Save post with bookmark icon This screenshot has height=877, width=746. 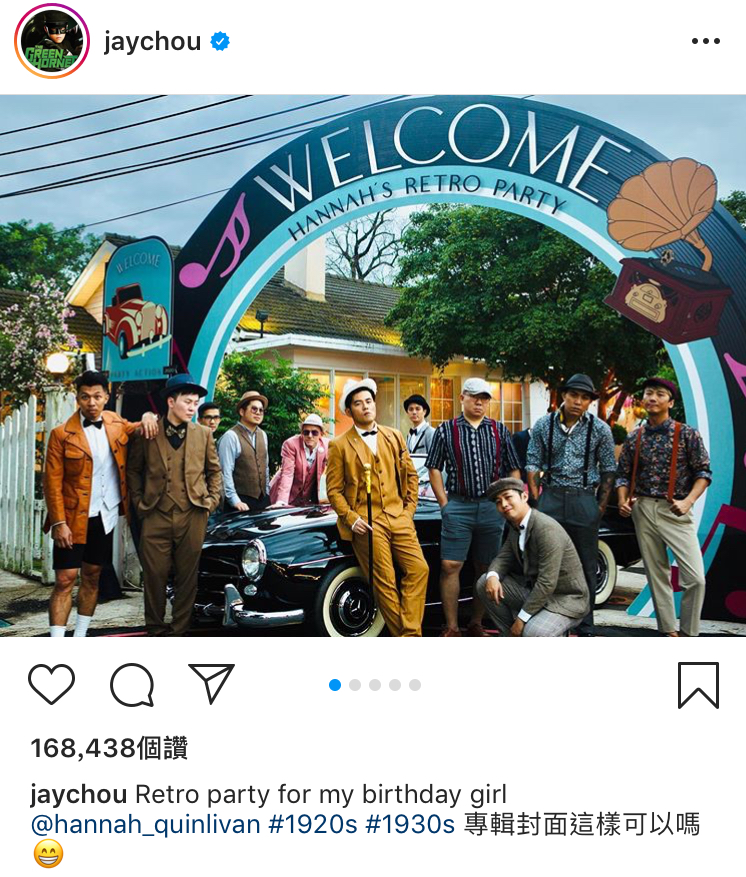(x=698, y=685)
